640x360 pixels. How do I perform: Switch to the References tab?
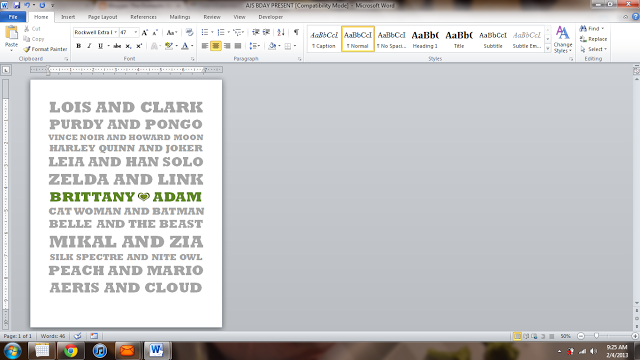click(143, 17)
